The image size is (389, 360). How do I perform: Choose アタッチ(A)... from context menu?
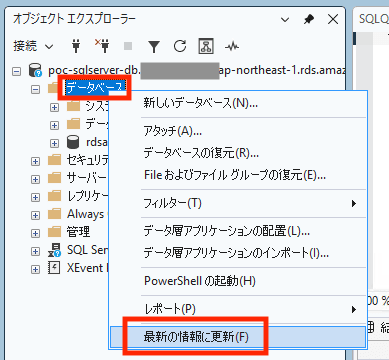tap(238, 131)
